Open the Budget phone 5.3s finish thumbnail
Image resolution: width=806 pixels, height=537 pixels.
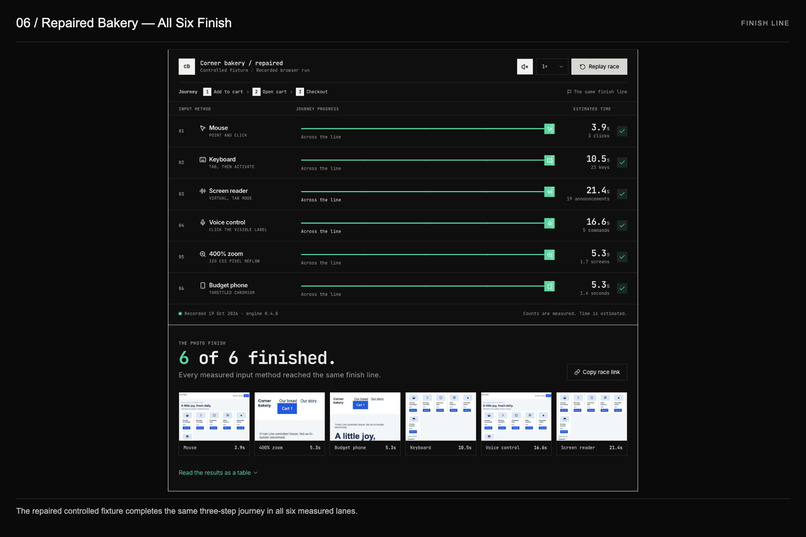[365, 423]
